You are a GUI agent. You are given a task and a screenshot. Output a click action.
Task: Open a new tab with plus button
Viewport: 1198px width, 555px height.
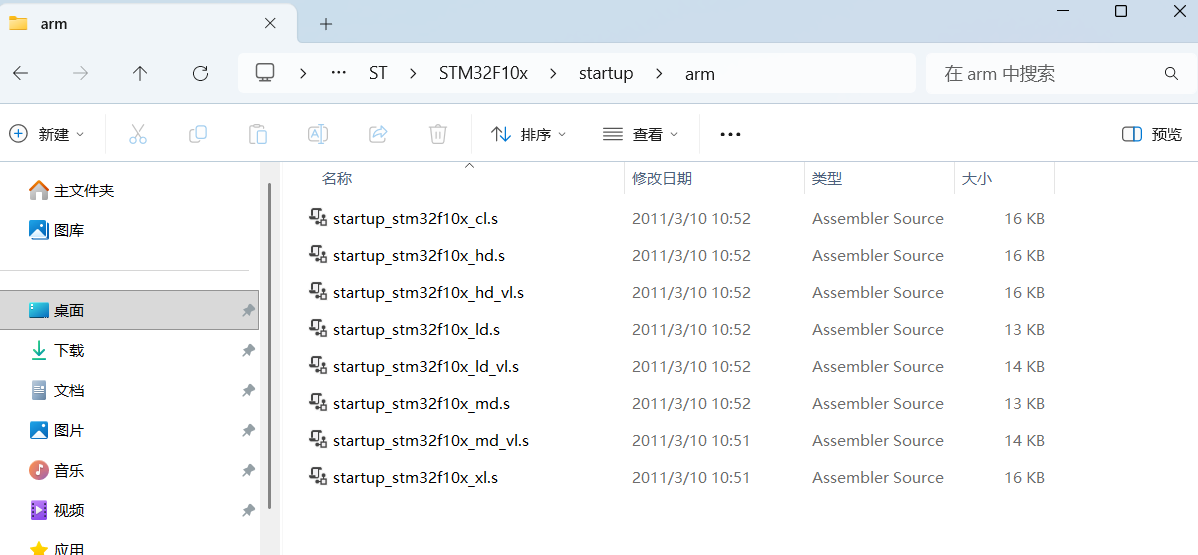click(326, 24)
